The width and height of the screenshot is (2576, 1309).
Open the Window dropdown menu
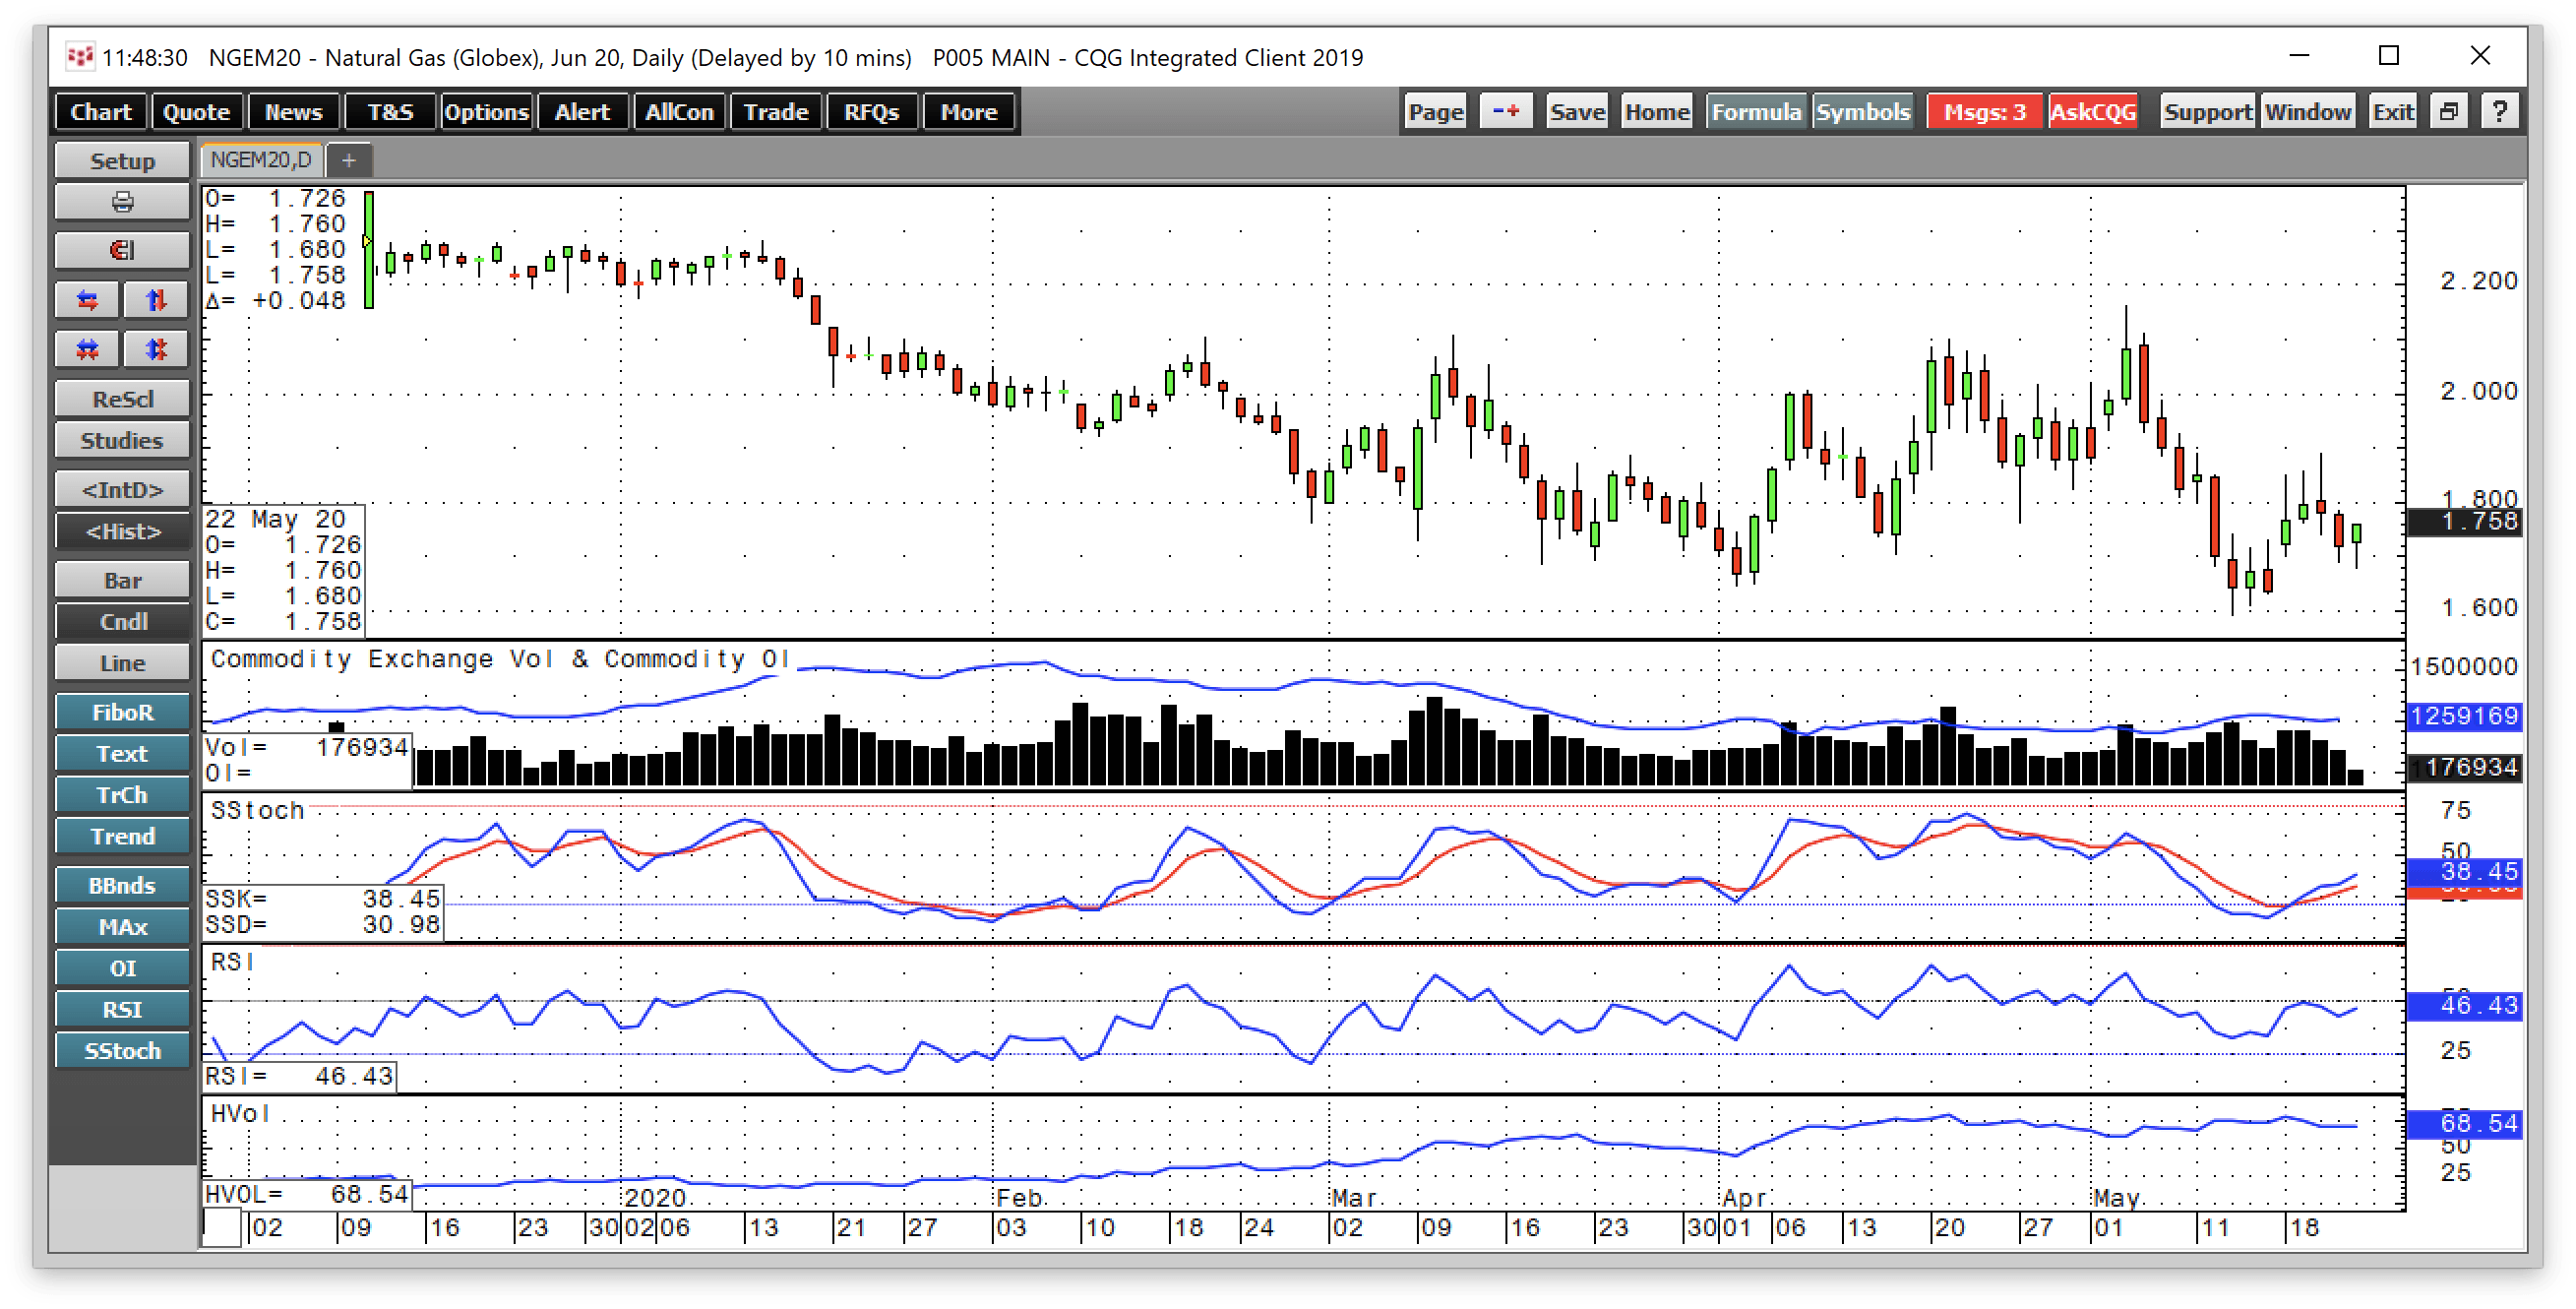[2308, 111]
